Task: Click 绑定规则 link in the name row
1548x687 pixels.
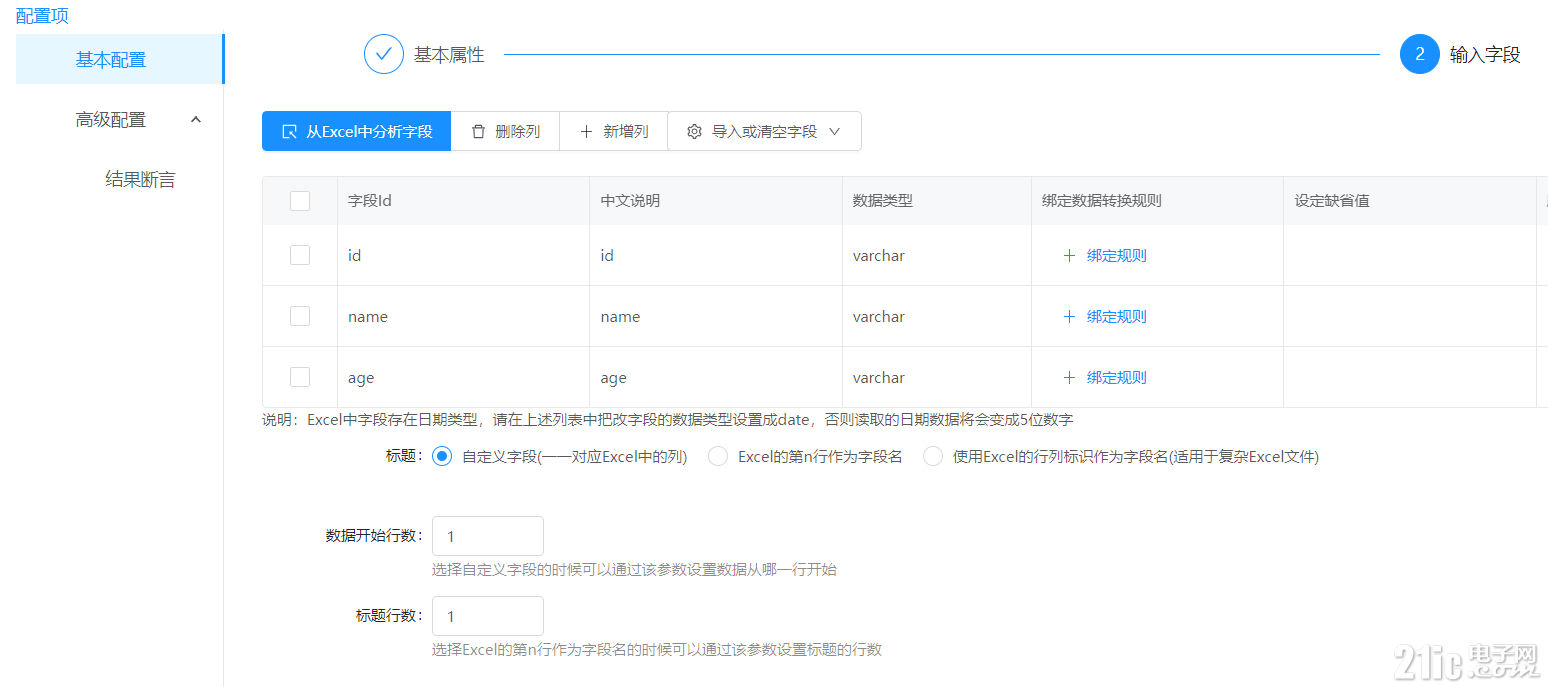Action: pyautogui.click(x=1117, y=316)
